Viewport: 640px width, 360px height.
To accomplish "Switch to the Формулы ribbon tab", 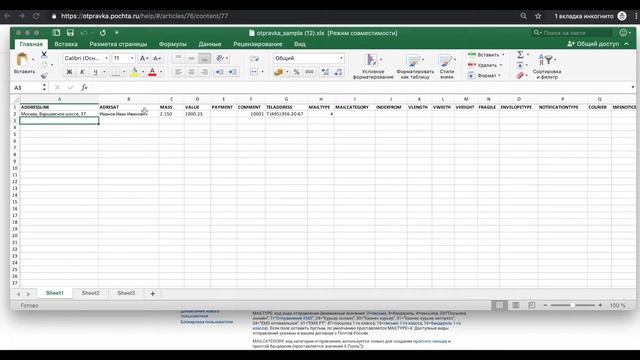I will (x=173, y=44).
